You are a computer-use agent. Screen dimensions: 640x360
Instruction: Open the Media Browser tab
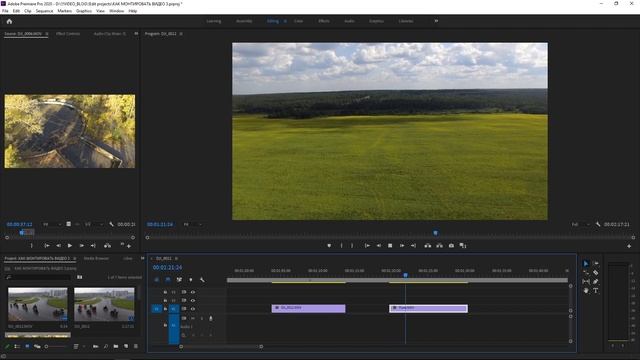[x=96, y=258]
